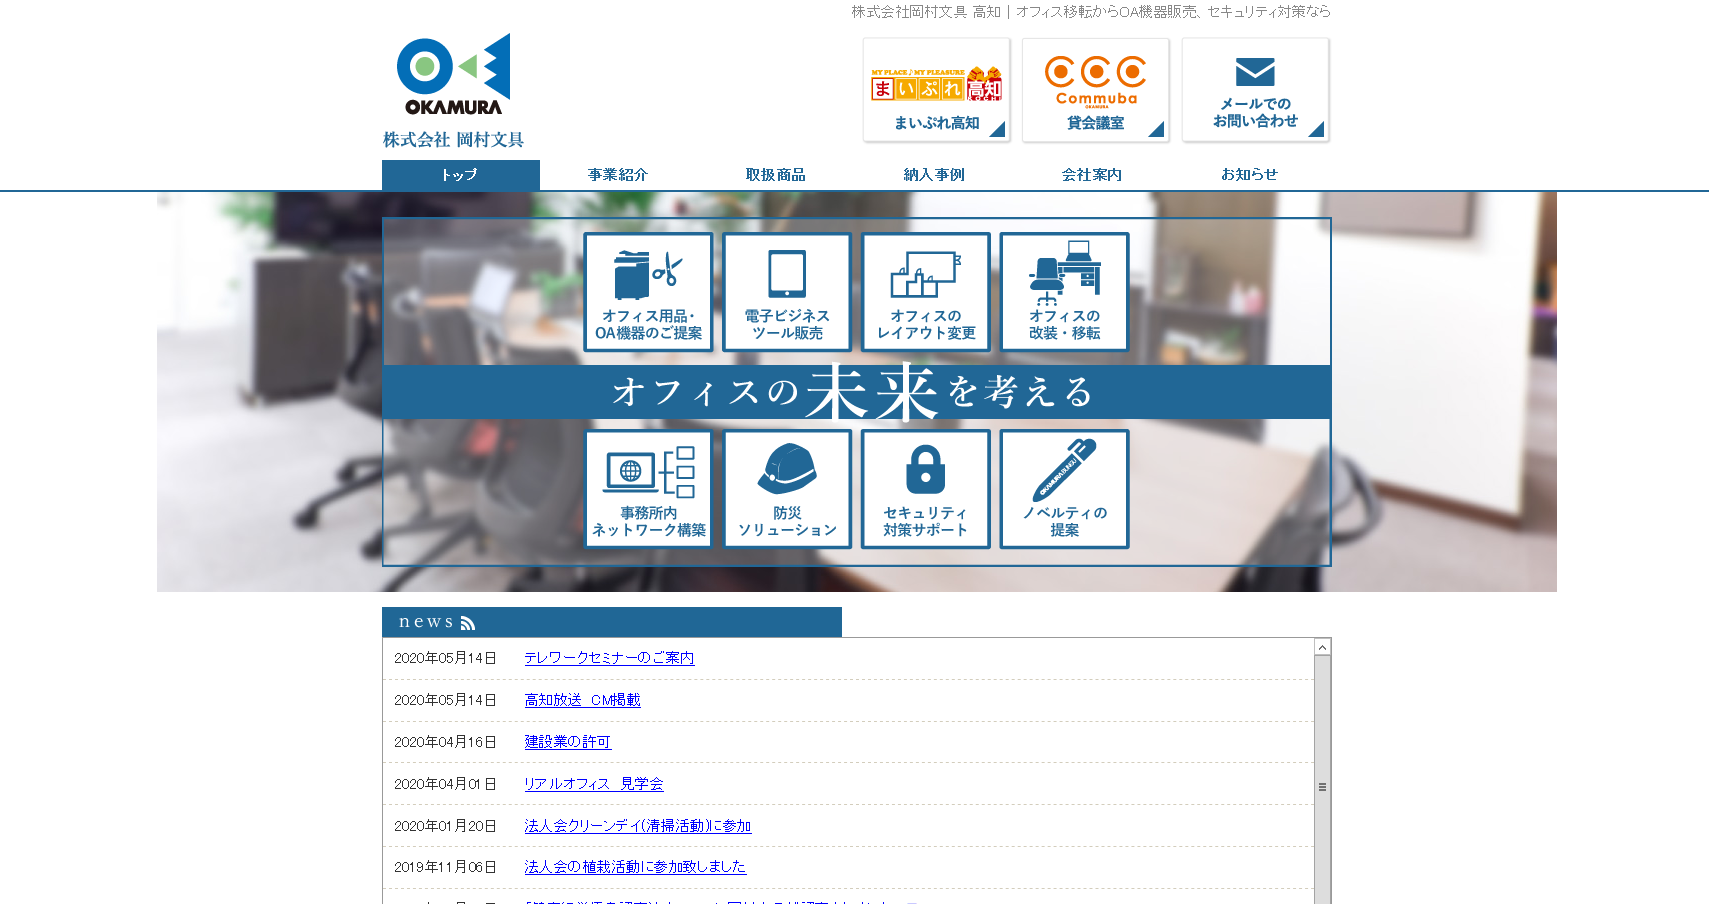Open the まいぷれ高知 banner

(x=936, y=90)
